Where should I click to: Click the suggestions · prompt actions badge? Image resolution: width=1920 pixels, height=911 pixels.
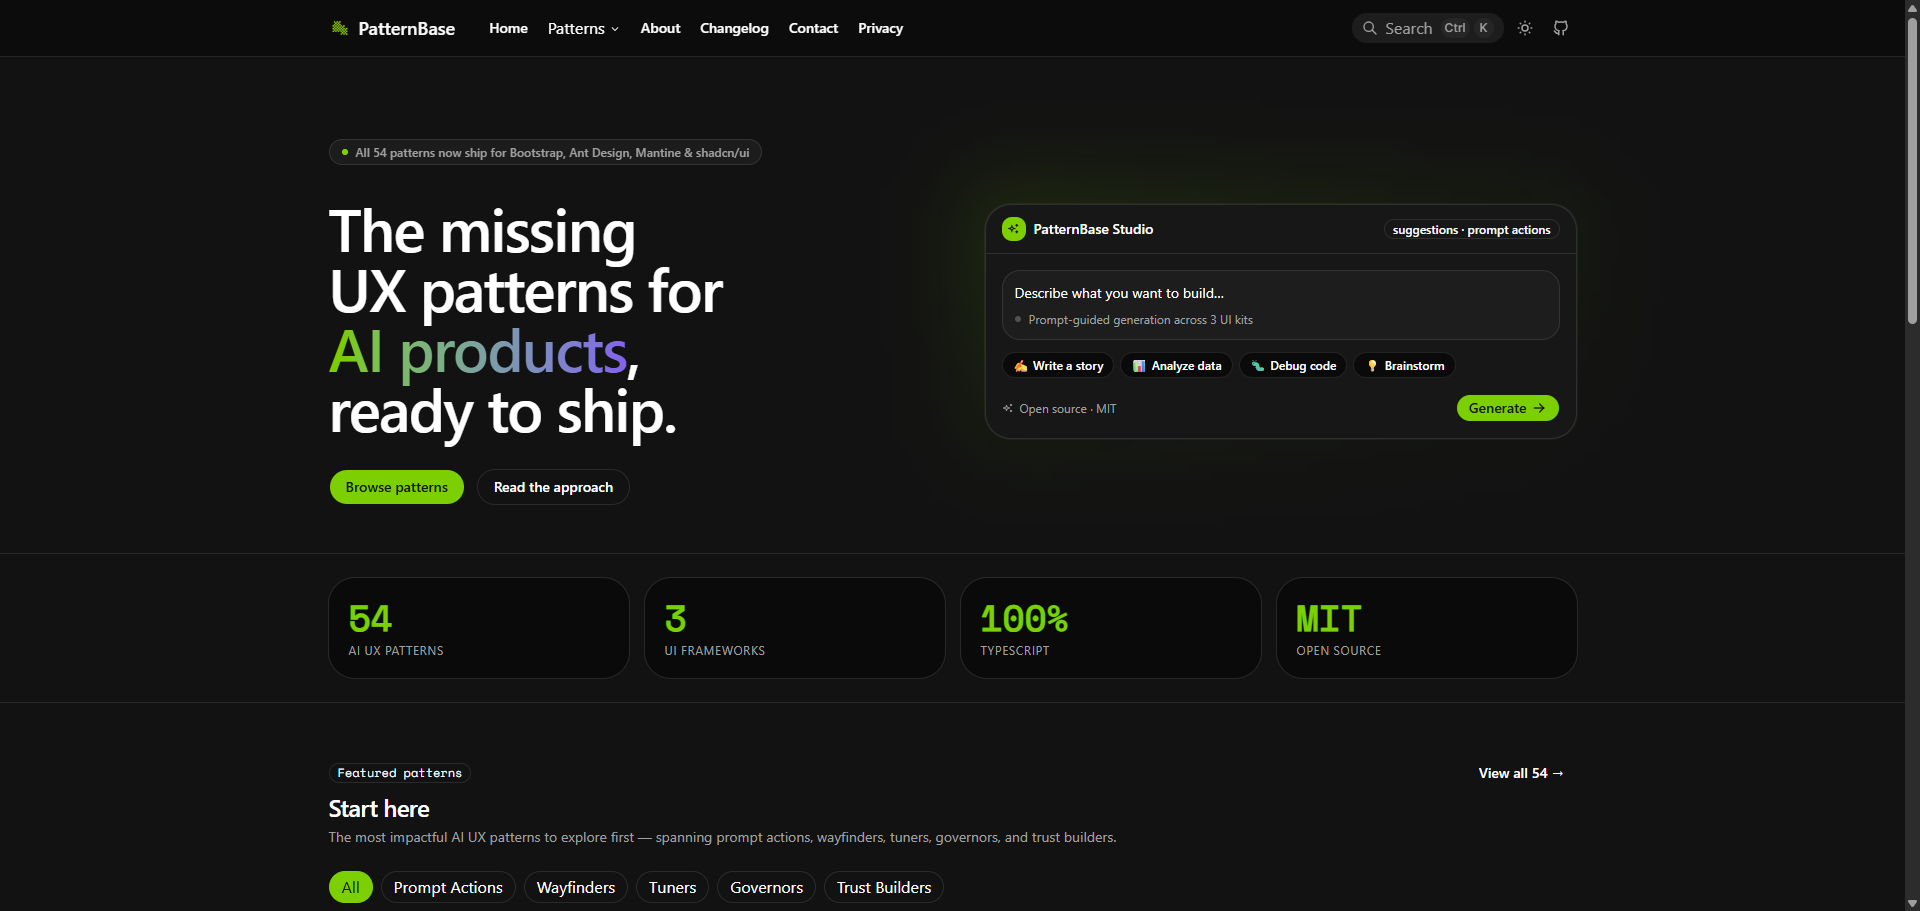(1471, 230)
